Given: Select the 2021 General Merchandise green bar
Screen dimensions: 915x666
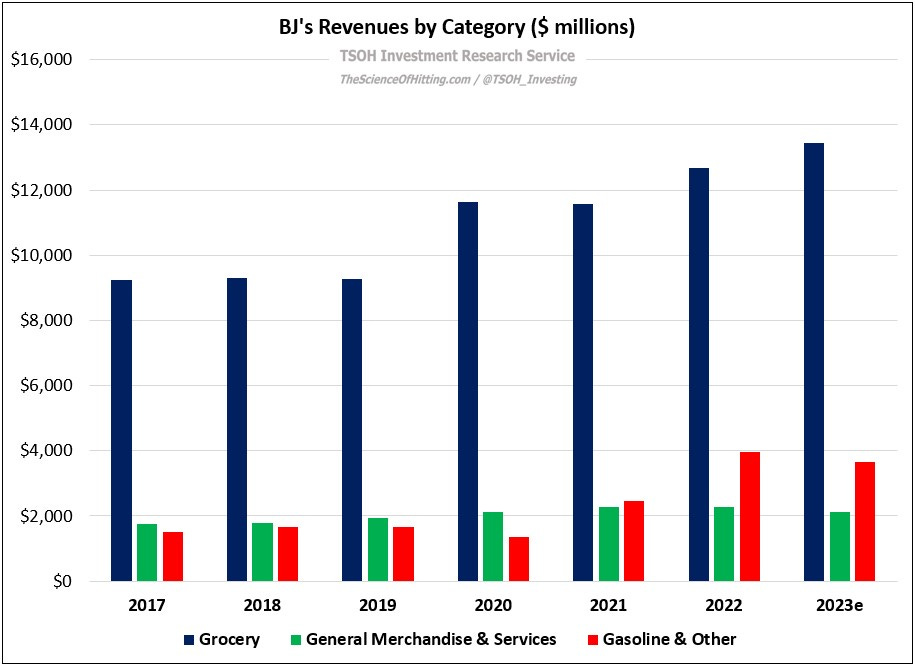Looking at the screenshot, I should click(609, 545).
